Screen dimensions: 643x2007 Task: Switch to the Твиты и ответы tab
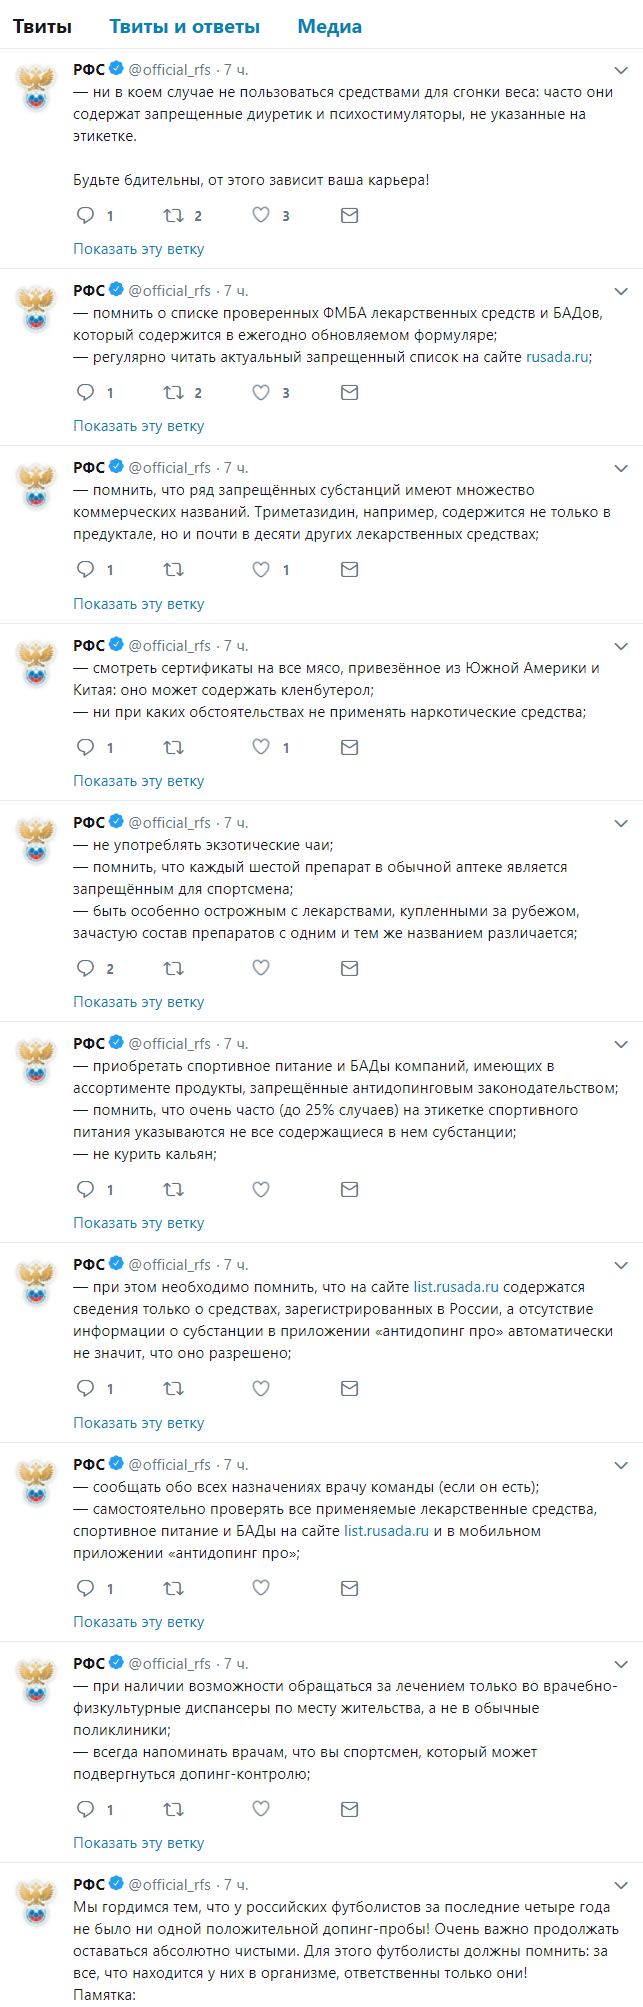[184, 27]
